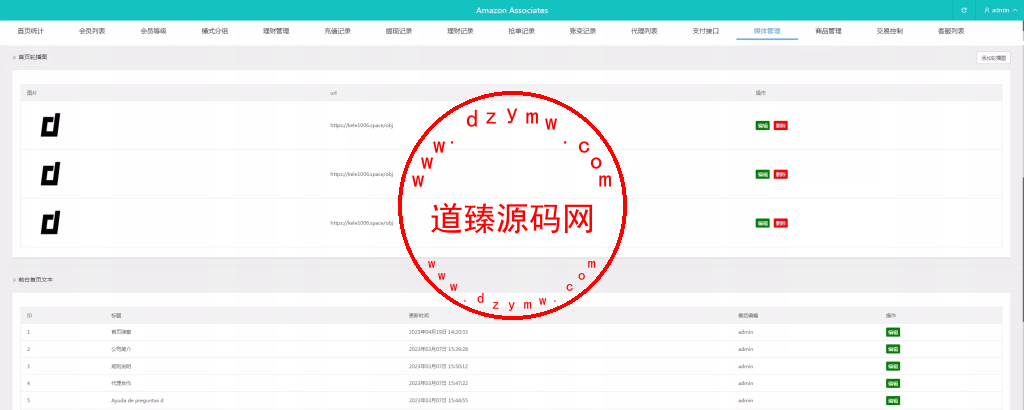1024x410 pixels.
Task: Open the 理财记录 tab
Action: click(460, 31)
